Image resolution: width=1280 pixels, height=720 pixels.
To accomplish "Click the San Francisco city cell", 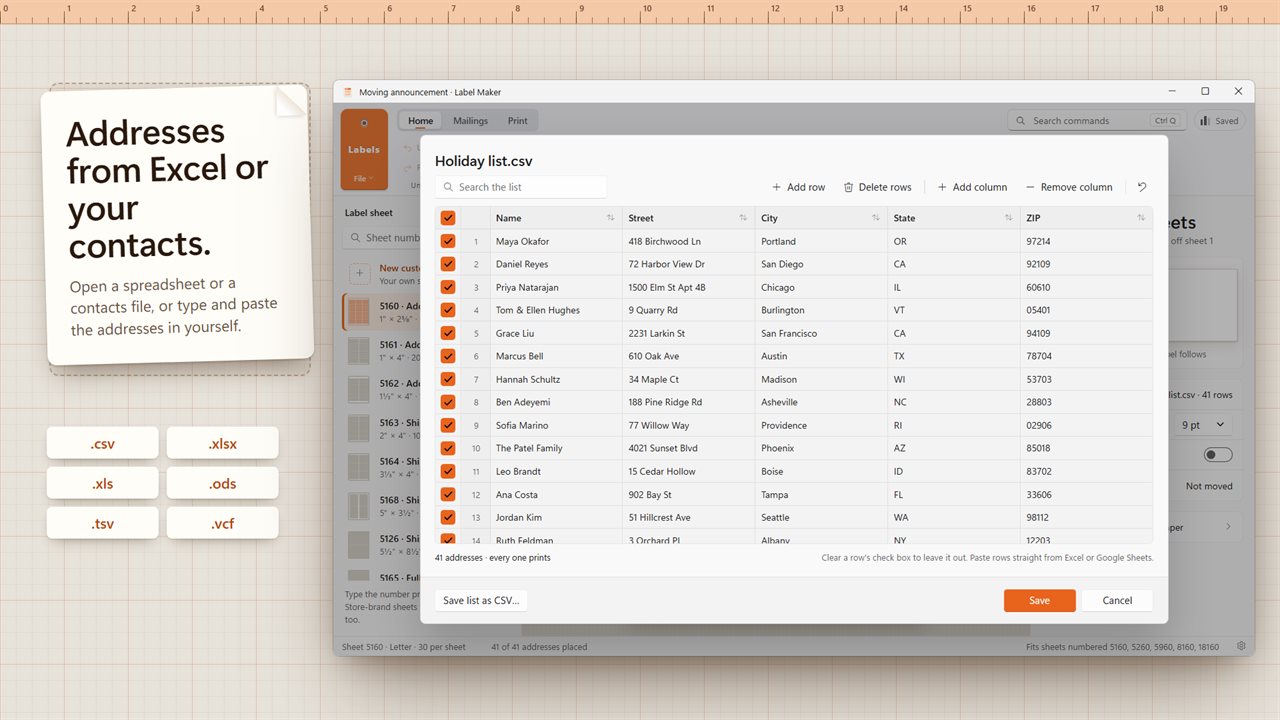I will pyautogui.click(x=821, y=333).
